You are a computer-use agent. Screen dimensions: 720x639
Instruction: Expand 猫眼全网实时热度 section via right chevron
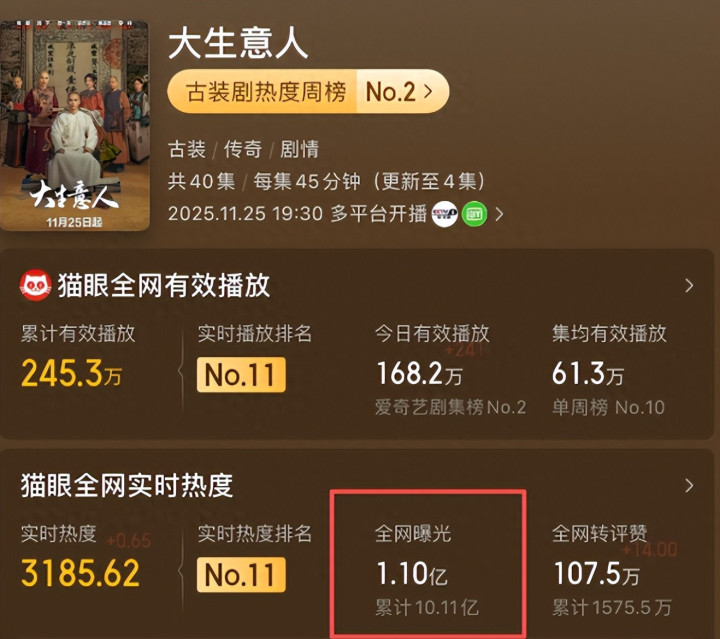689,486
